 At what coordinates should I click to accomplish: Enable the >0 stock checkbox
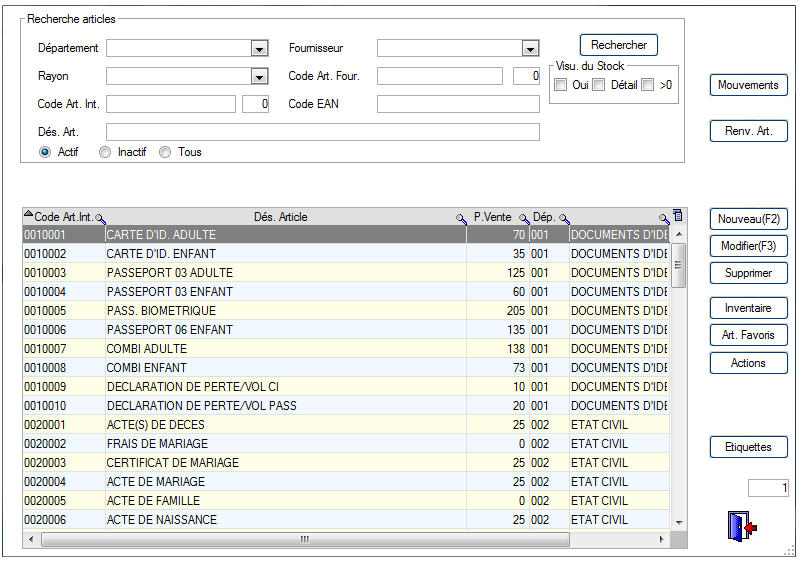[x=648, y=85]
